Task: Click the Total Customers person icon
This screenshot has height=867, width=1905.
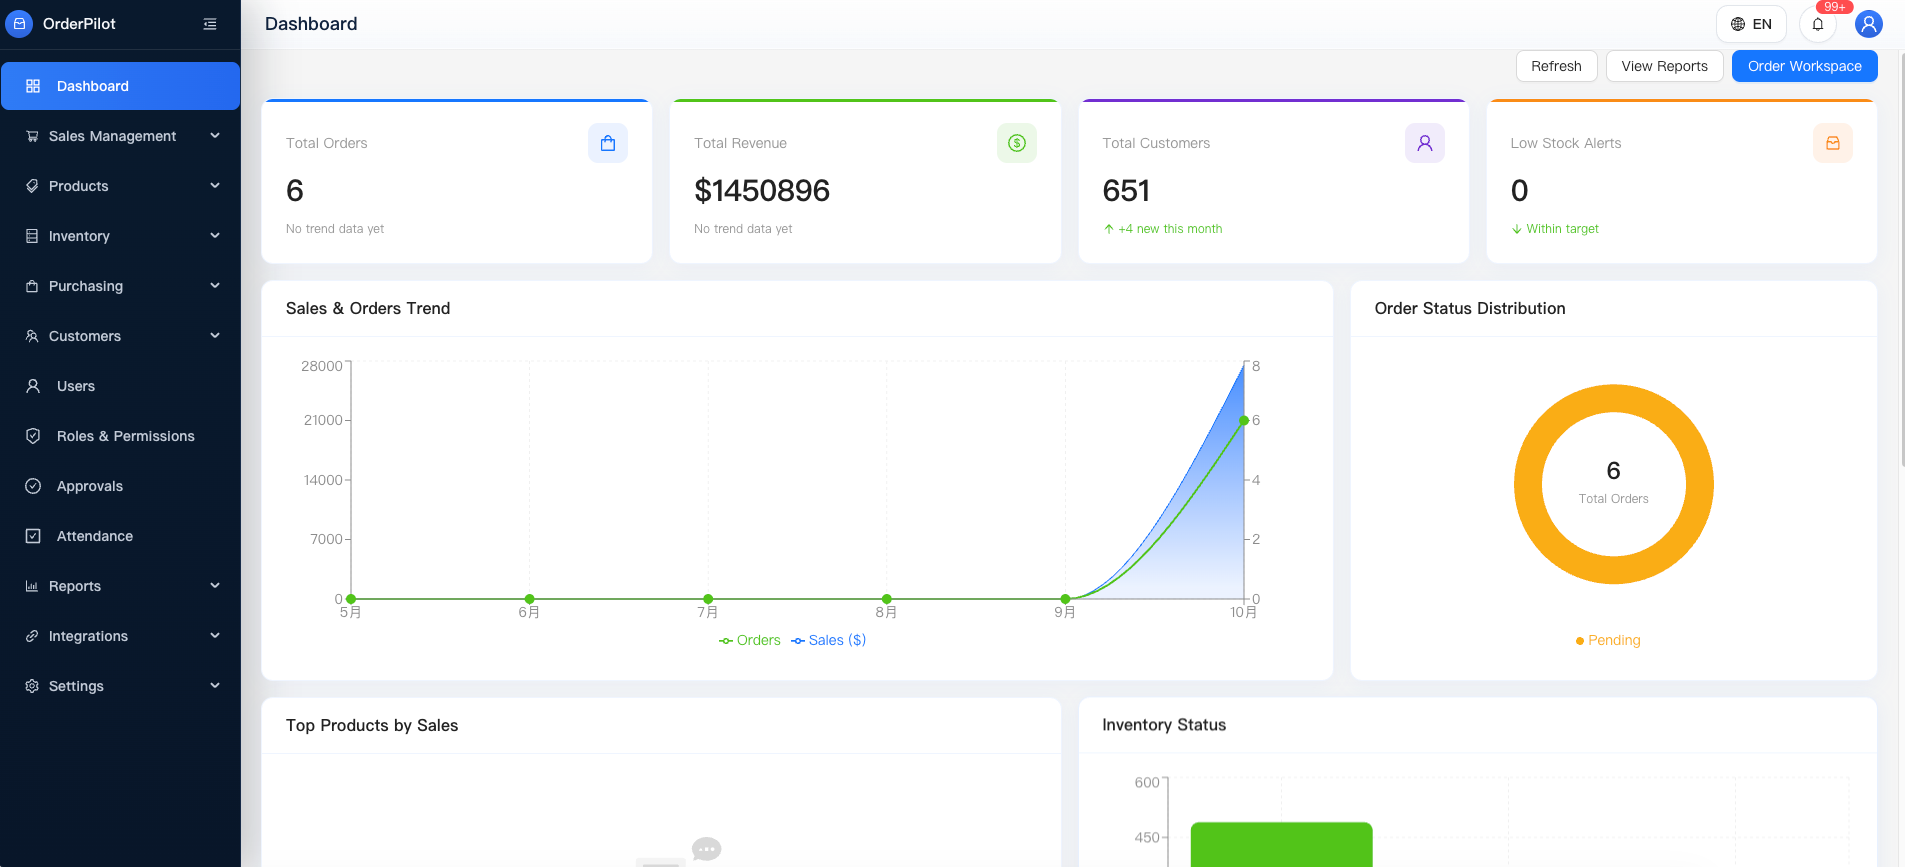Action: point(1425,143)
